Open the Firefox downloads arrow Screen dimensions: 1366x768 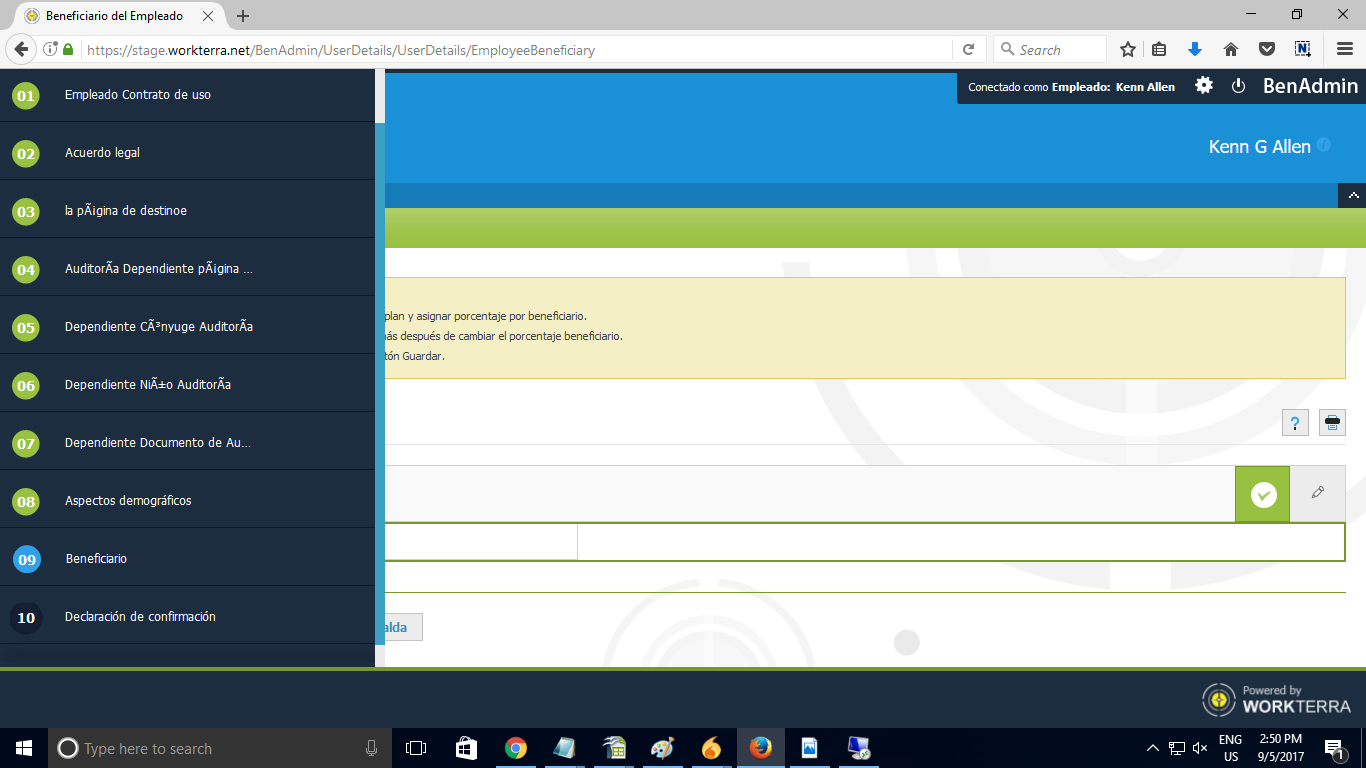point(1194,50)
